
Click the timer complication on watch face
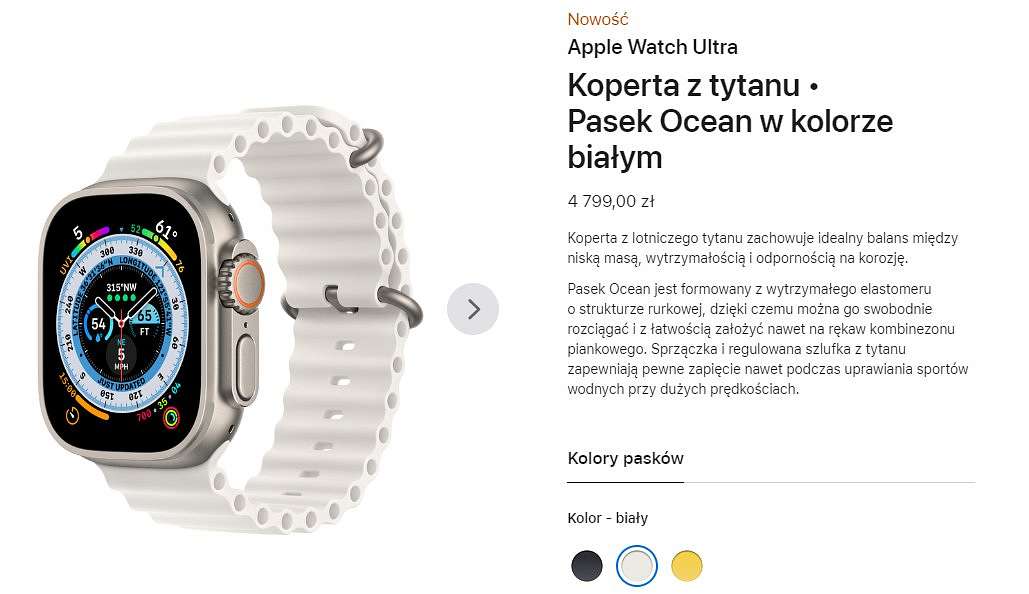72,415
